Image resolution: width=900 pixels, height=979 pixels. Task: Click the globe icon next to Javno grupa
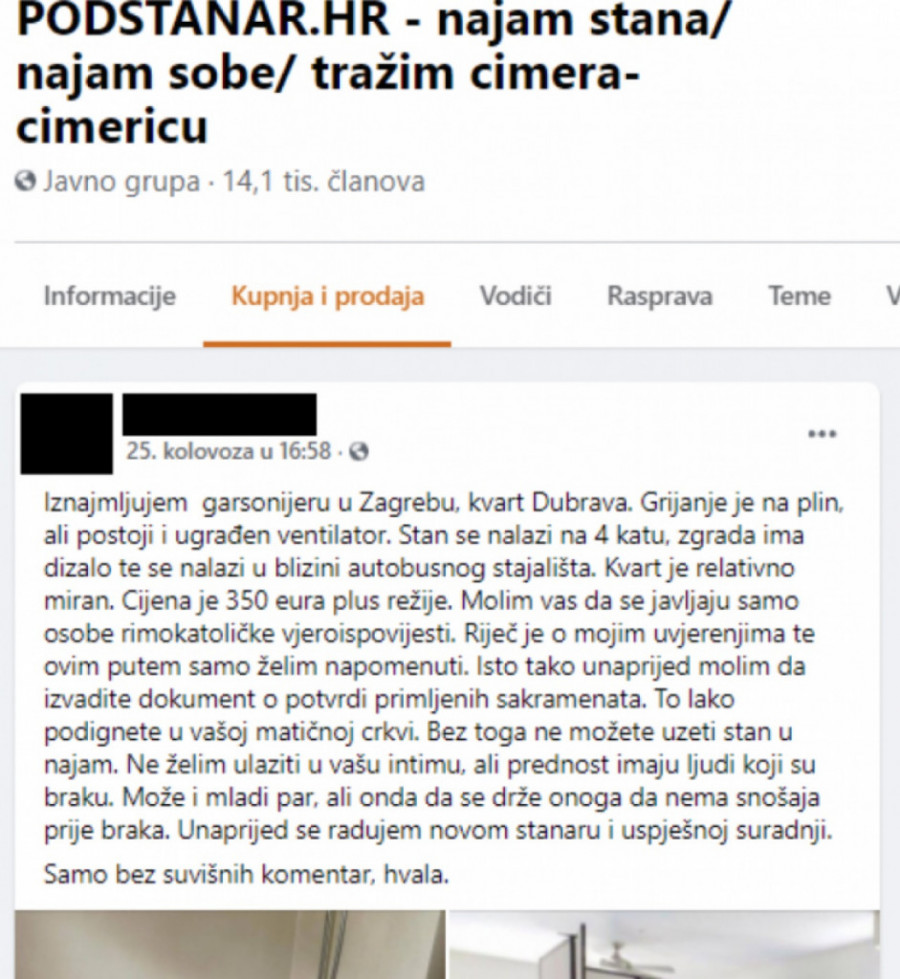(25, 182)
